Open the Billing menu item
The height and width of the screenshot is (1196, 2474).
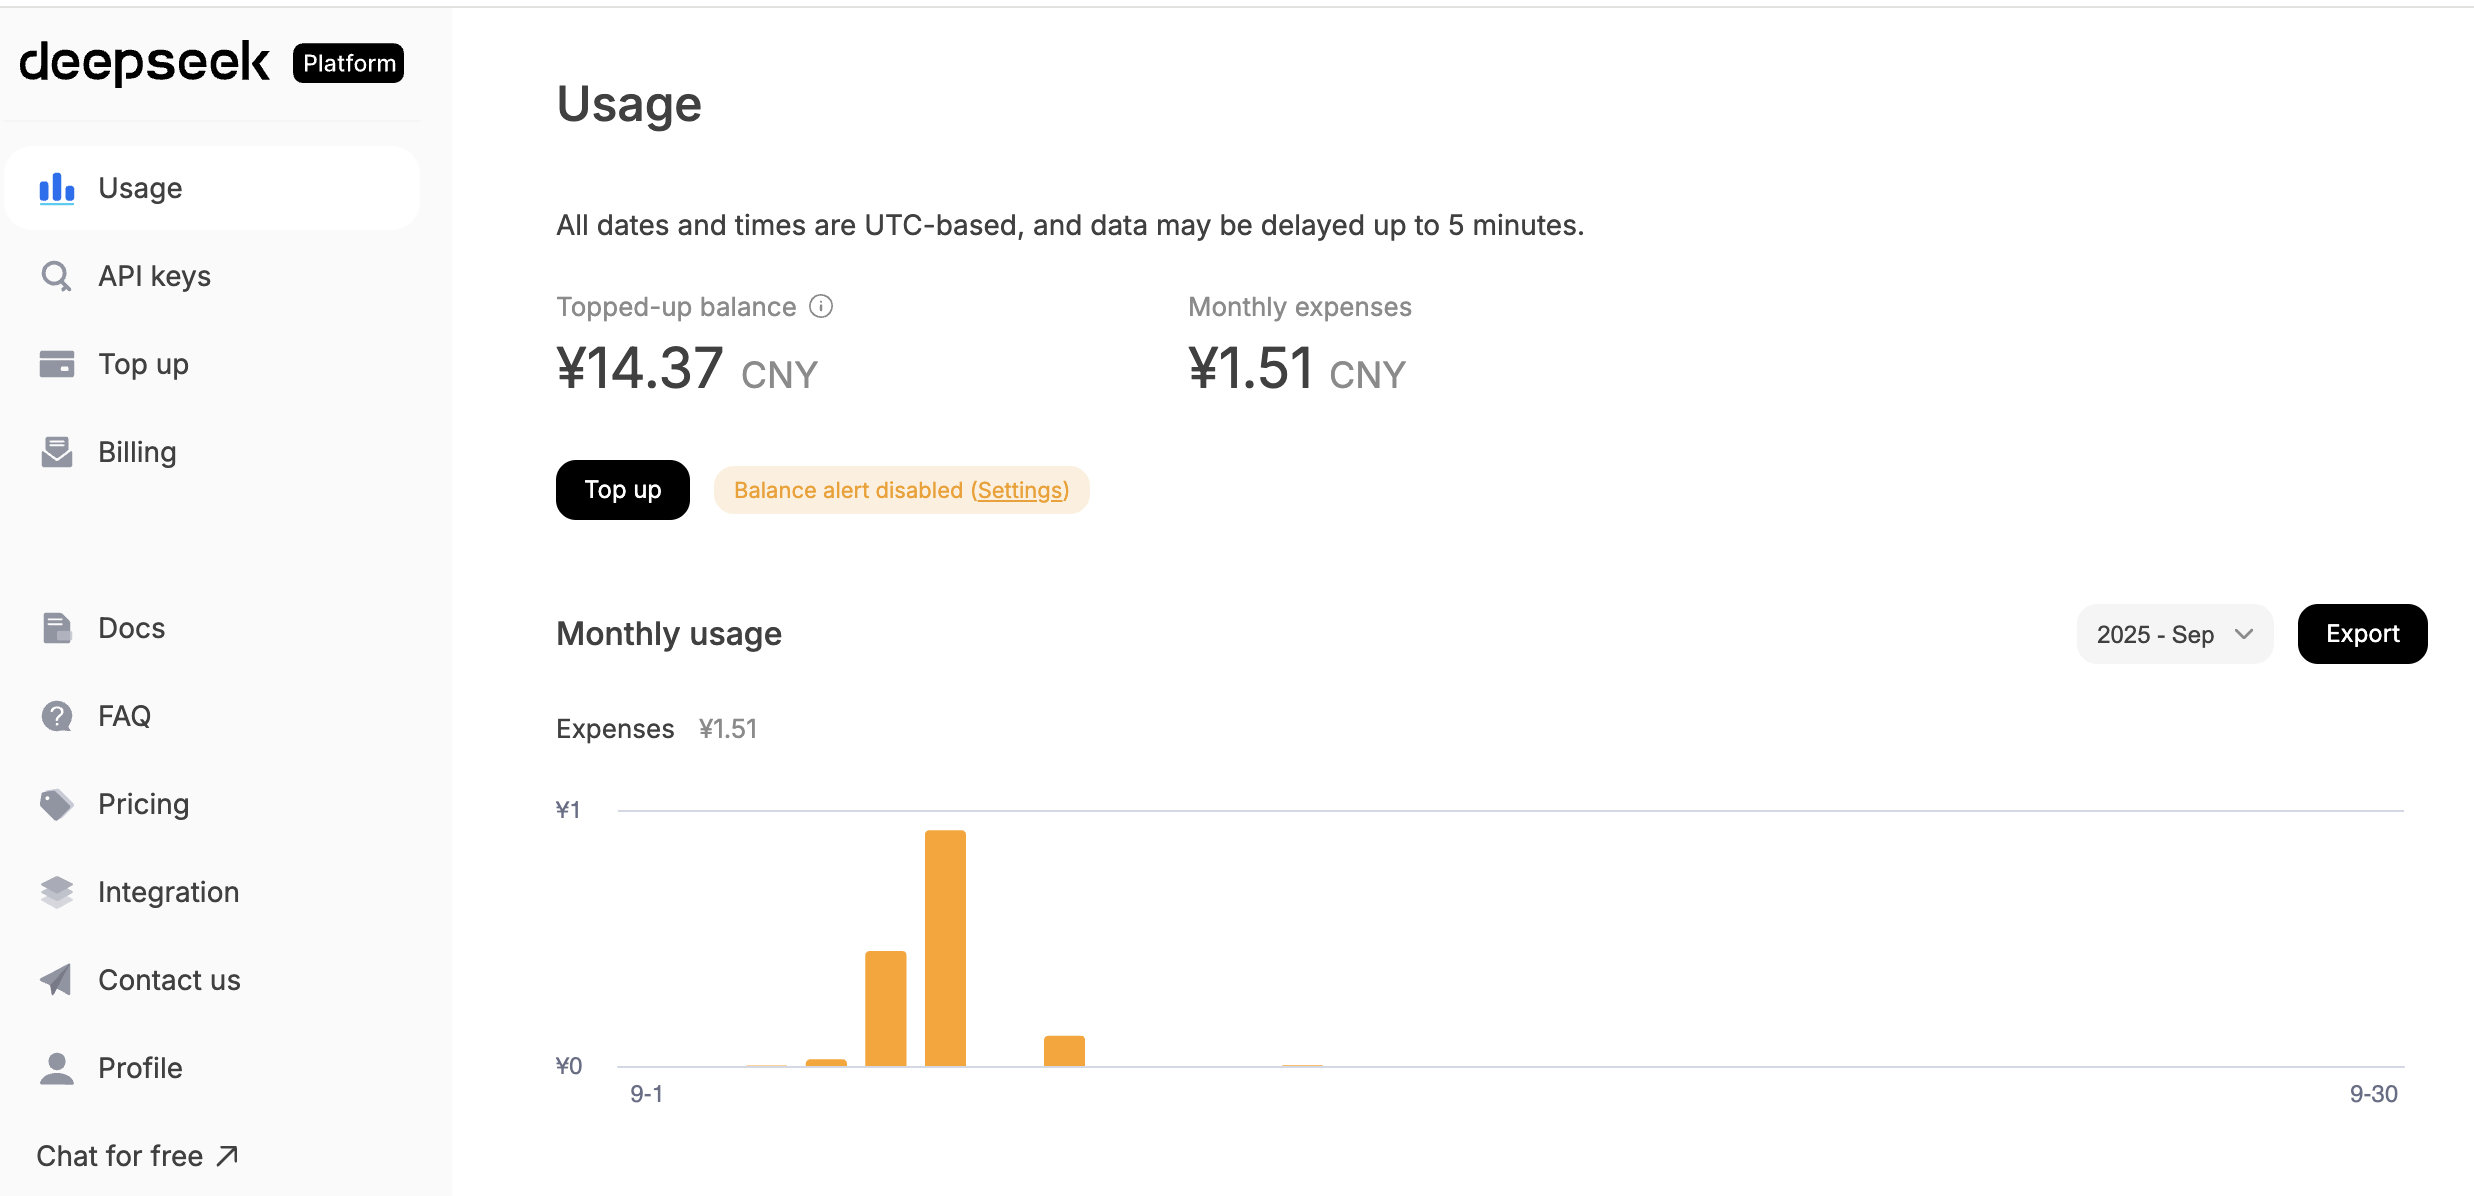tap(137, 452)
